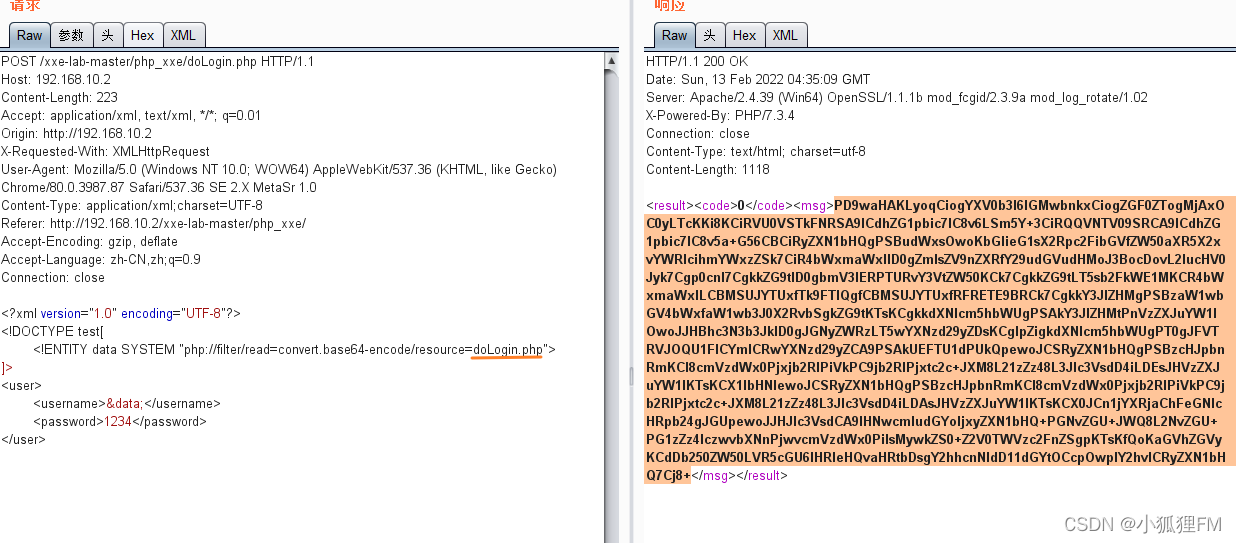Click the Origin header line
The width and height of the screenshot is (1236, 543).
click(x=77, y=134)
